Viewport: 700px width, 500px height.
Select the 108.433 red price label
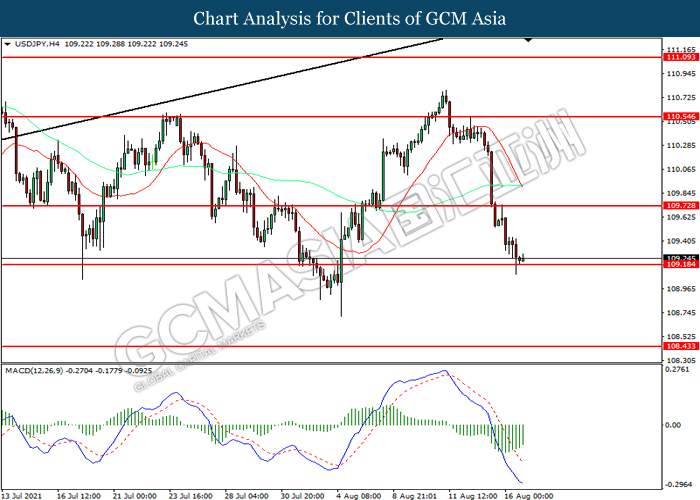pos(680,346)
